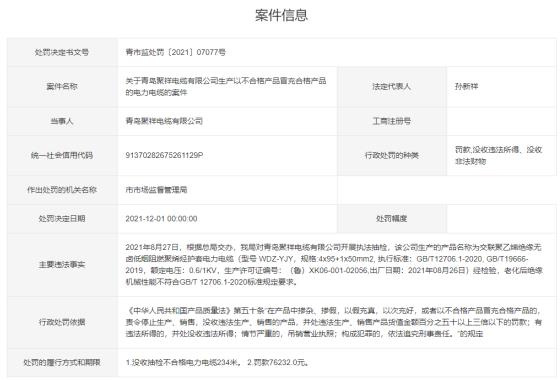
Task: Click party value 青岛聚祥电缆有限公司
Action: pyautogui.click(x=164, y=121)
